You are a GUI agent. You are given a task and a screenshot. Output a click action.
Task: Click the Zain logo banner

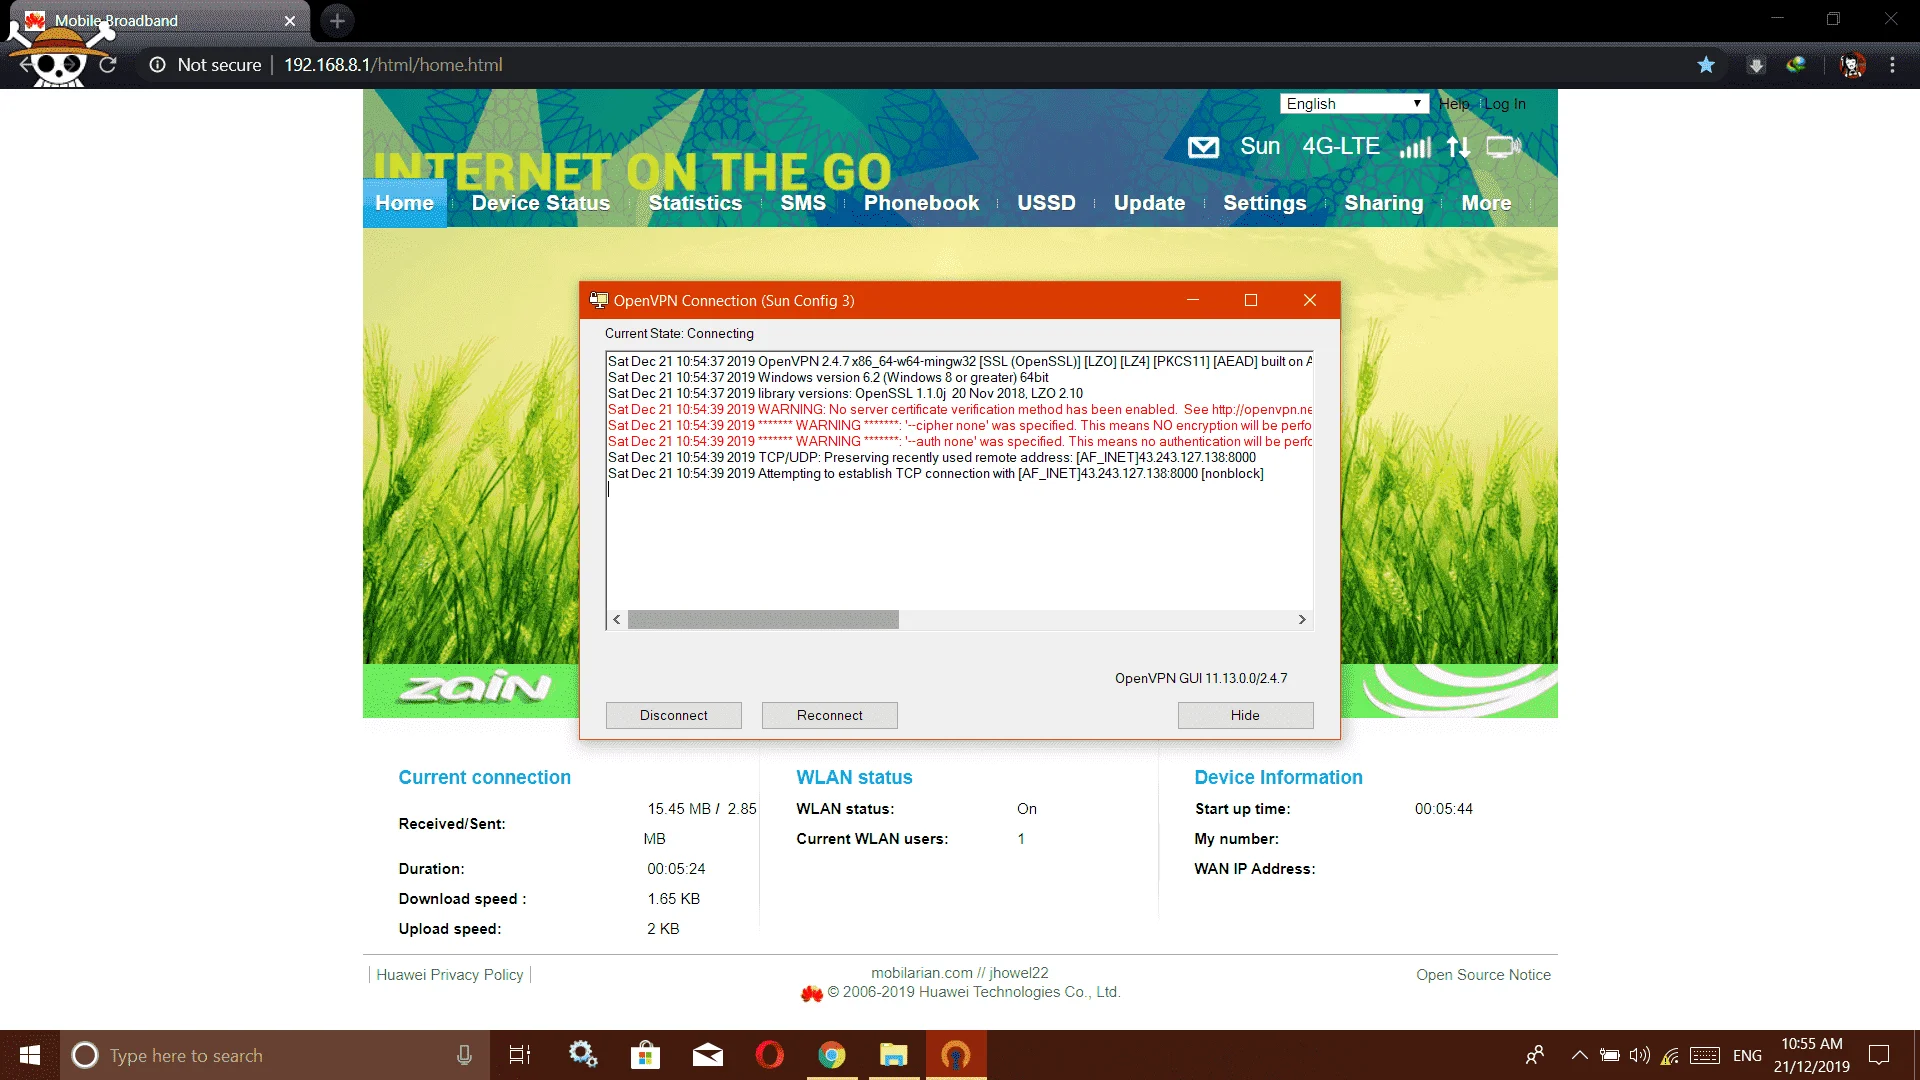point(476,688)
